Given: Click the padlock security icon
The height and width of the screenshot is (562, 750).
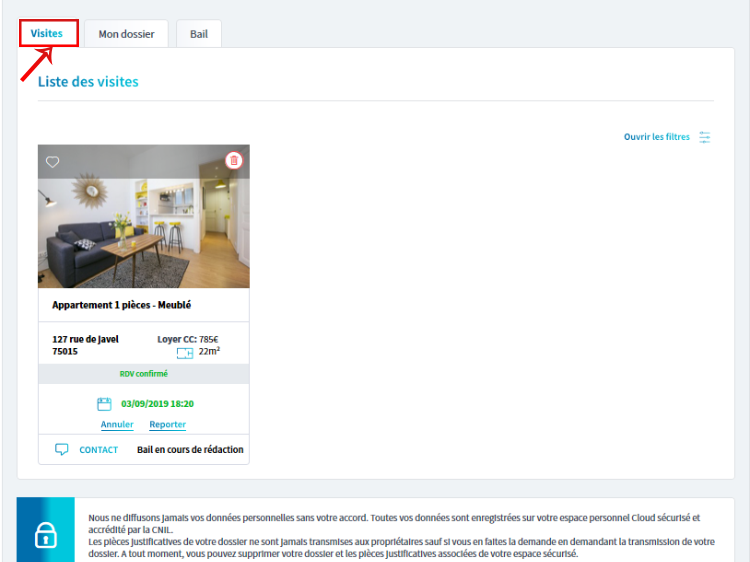Looking at the screenshot, I should (45, 535).
